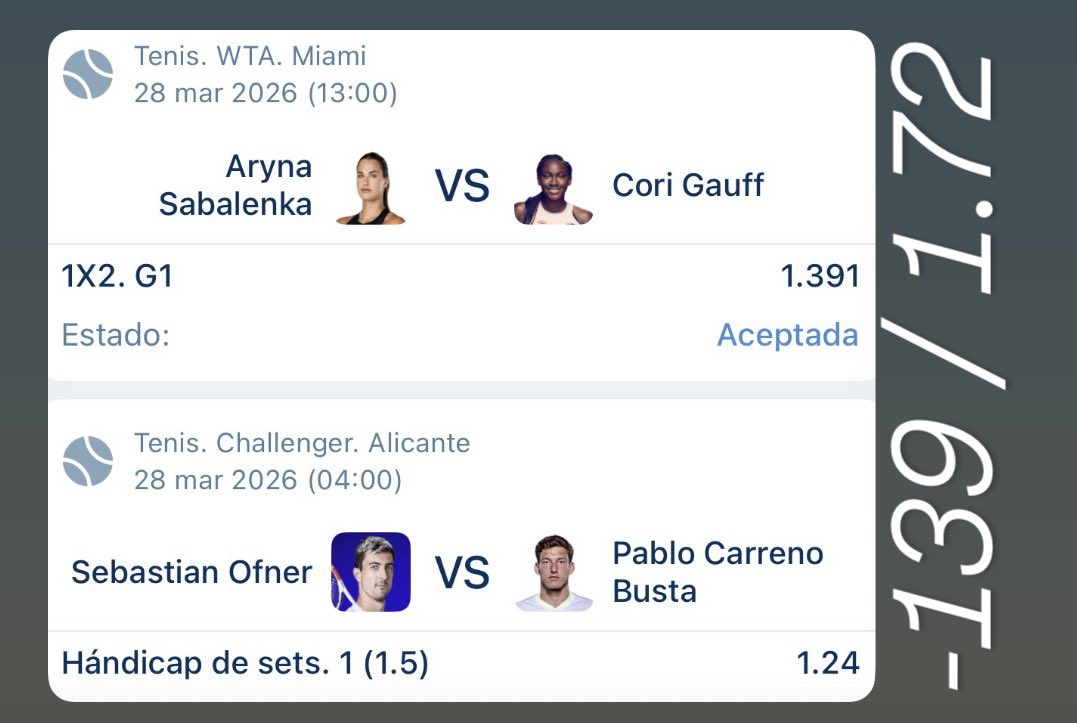Click the Sebastian Ofner name text
The width and height of the screenshot is (1077, 723).
pyautogui.click(x=192, y=573)
